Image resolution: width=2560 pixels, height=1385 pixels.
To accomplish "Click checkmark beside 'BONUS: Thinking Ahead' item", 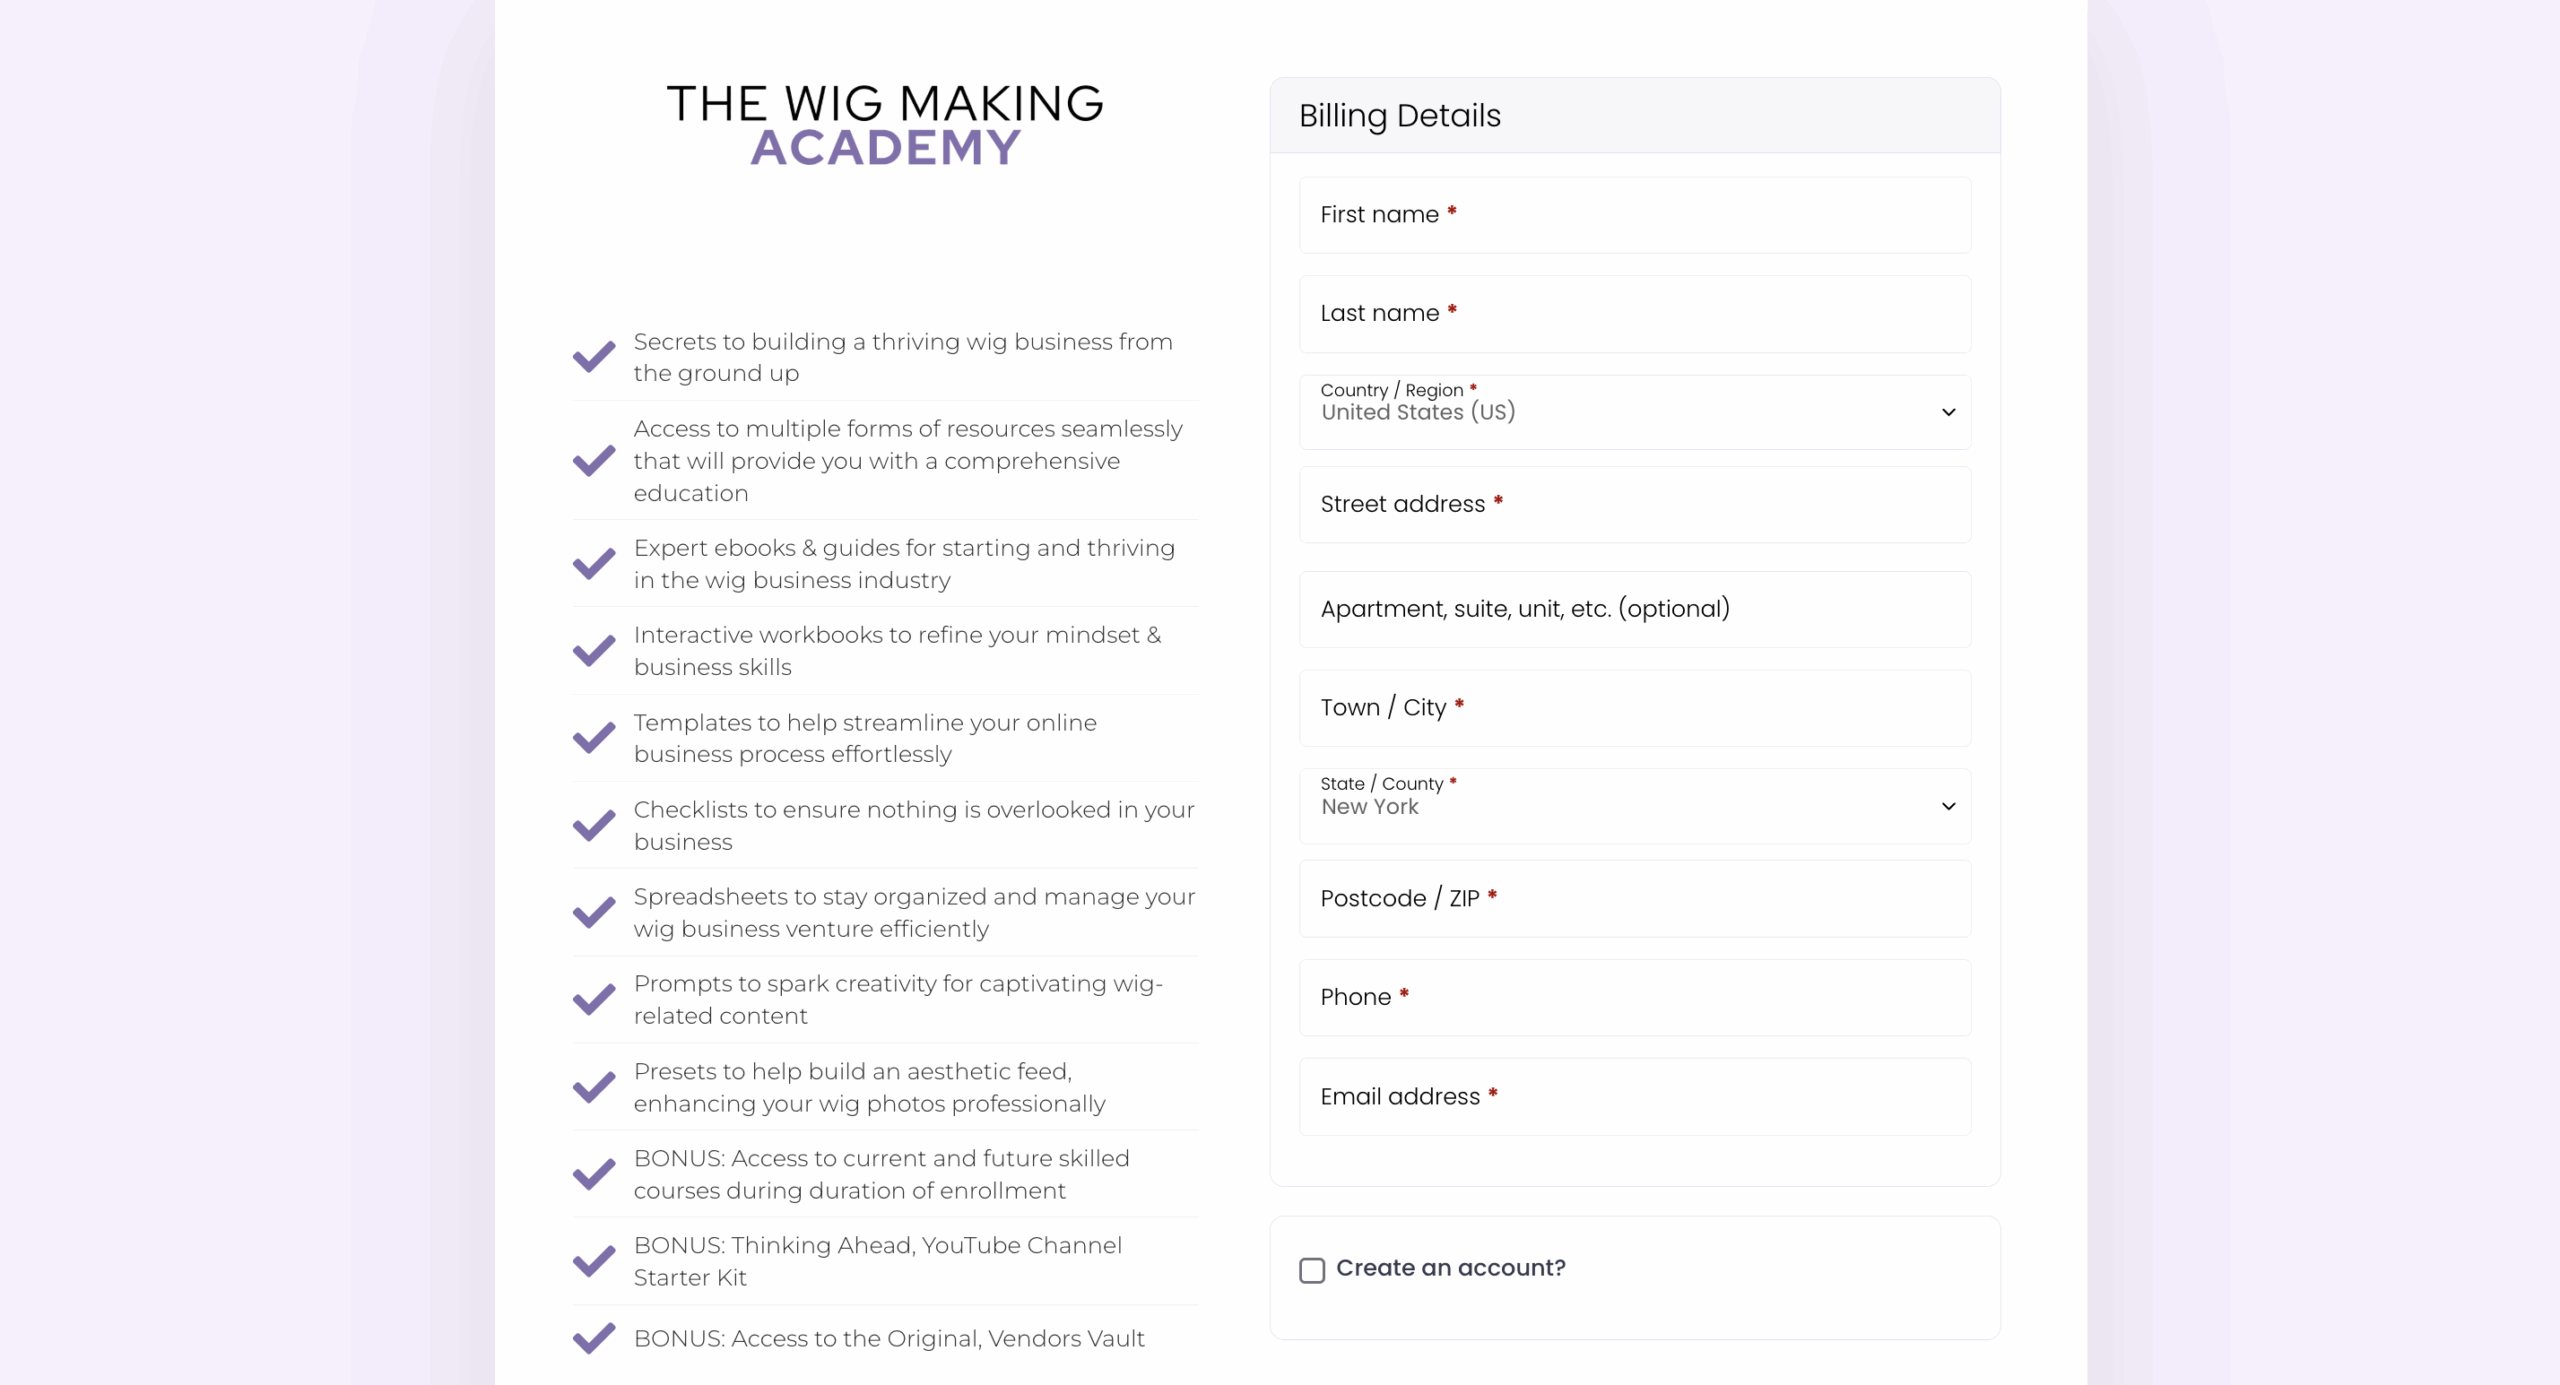I will click(x=594, y=1261).
